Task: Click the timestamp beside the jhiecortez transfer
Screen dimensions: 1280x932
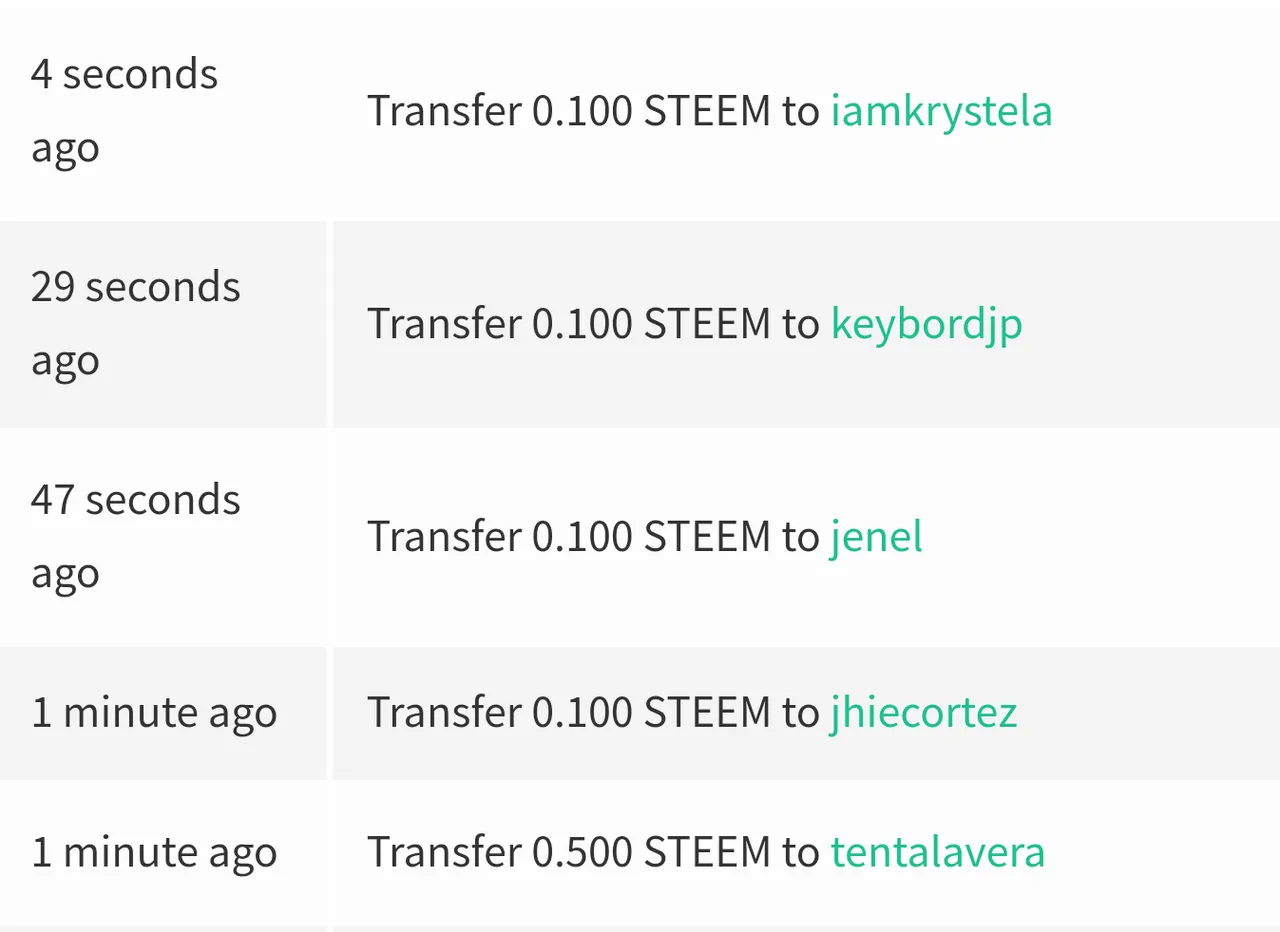Action: (154, 714)
